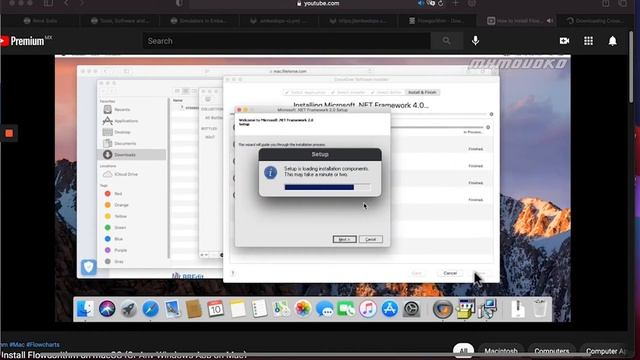The height and width of the screenshot is (360, 640).
Task: Launch Siri from the Dock
Action: coord(107,309)
